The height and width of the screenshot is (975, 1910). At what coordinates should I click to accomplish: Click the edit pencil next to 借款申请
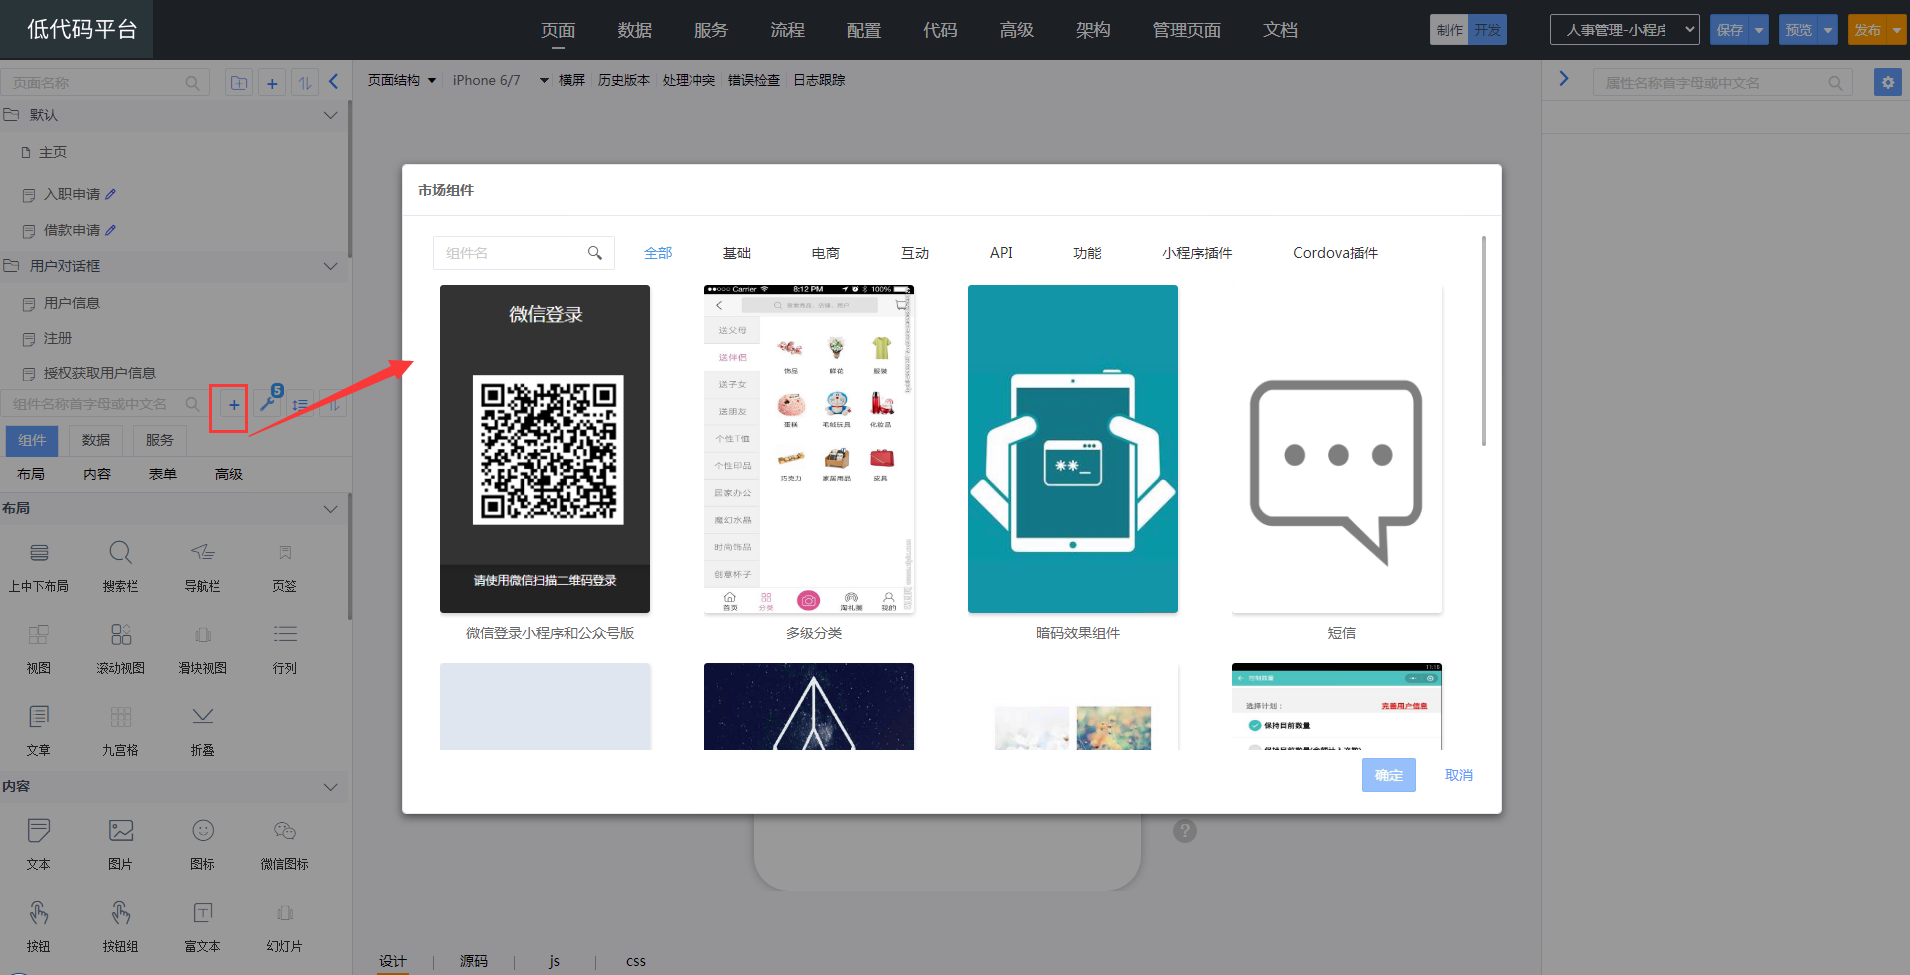(111, 230)
